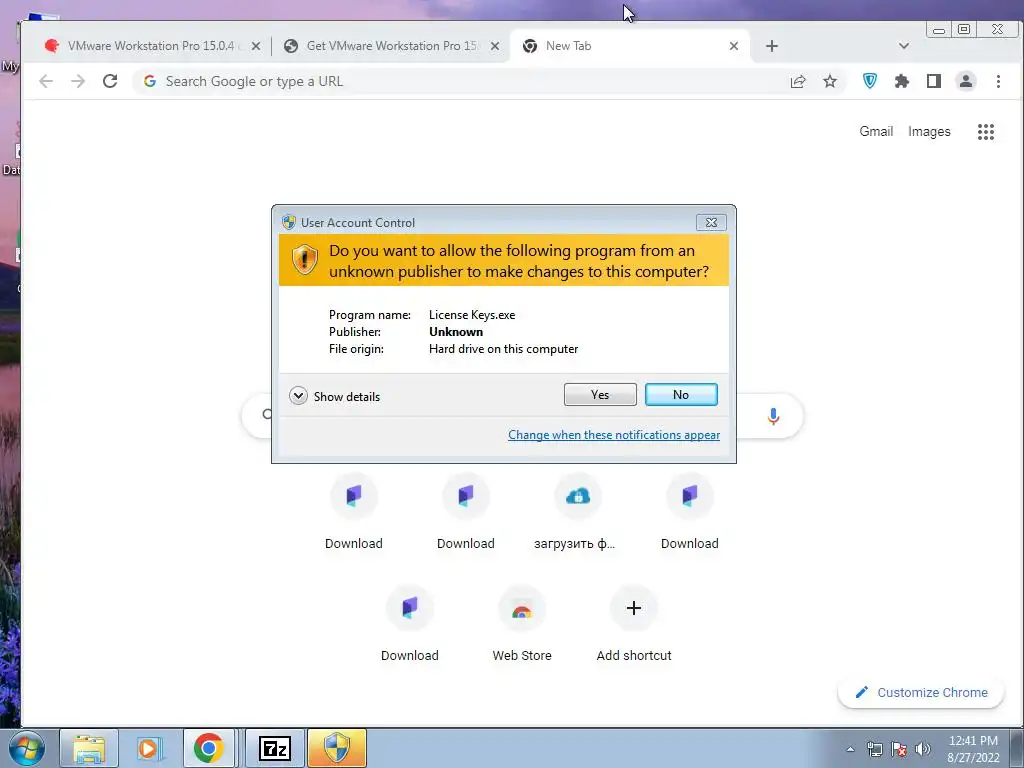Image resolution: width=1024 pixels, height=768 pixels.
Task: Switch to Get VMware Workstation Pro tab
Action: pos(391,46)
